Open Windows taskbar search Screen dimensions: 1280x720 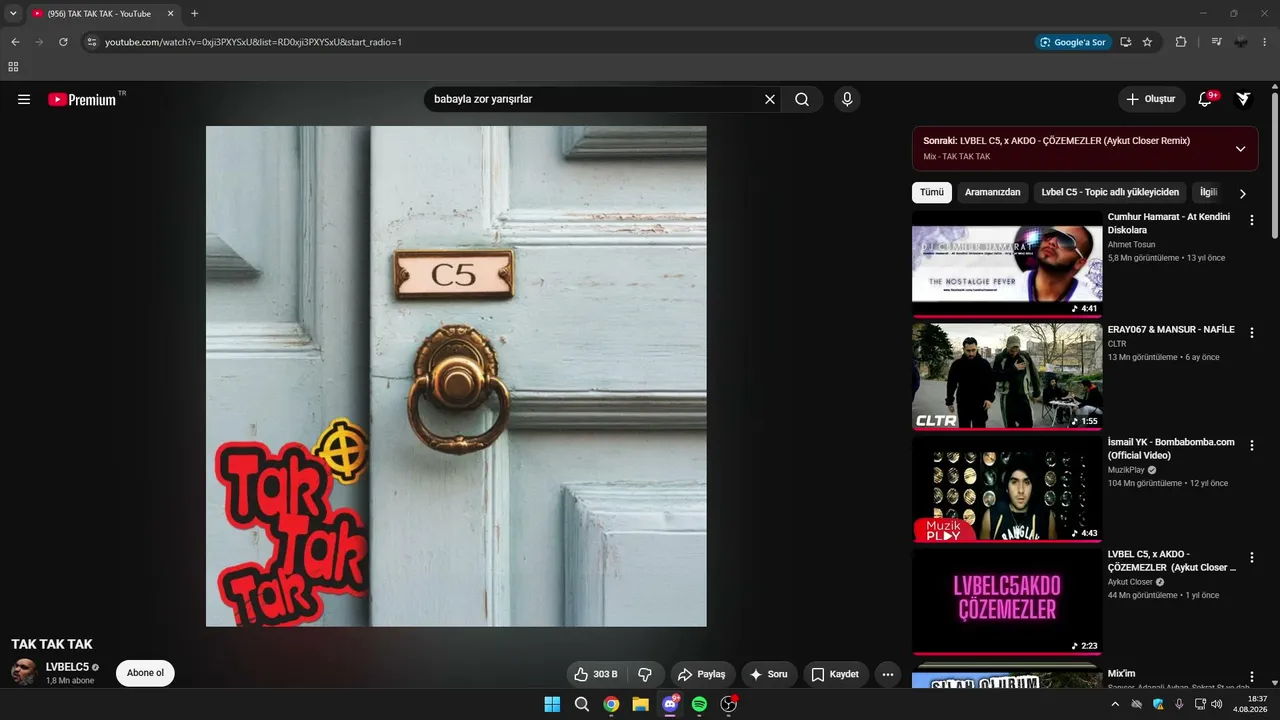tap(581, 704)
